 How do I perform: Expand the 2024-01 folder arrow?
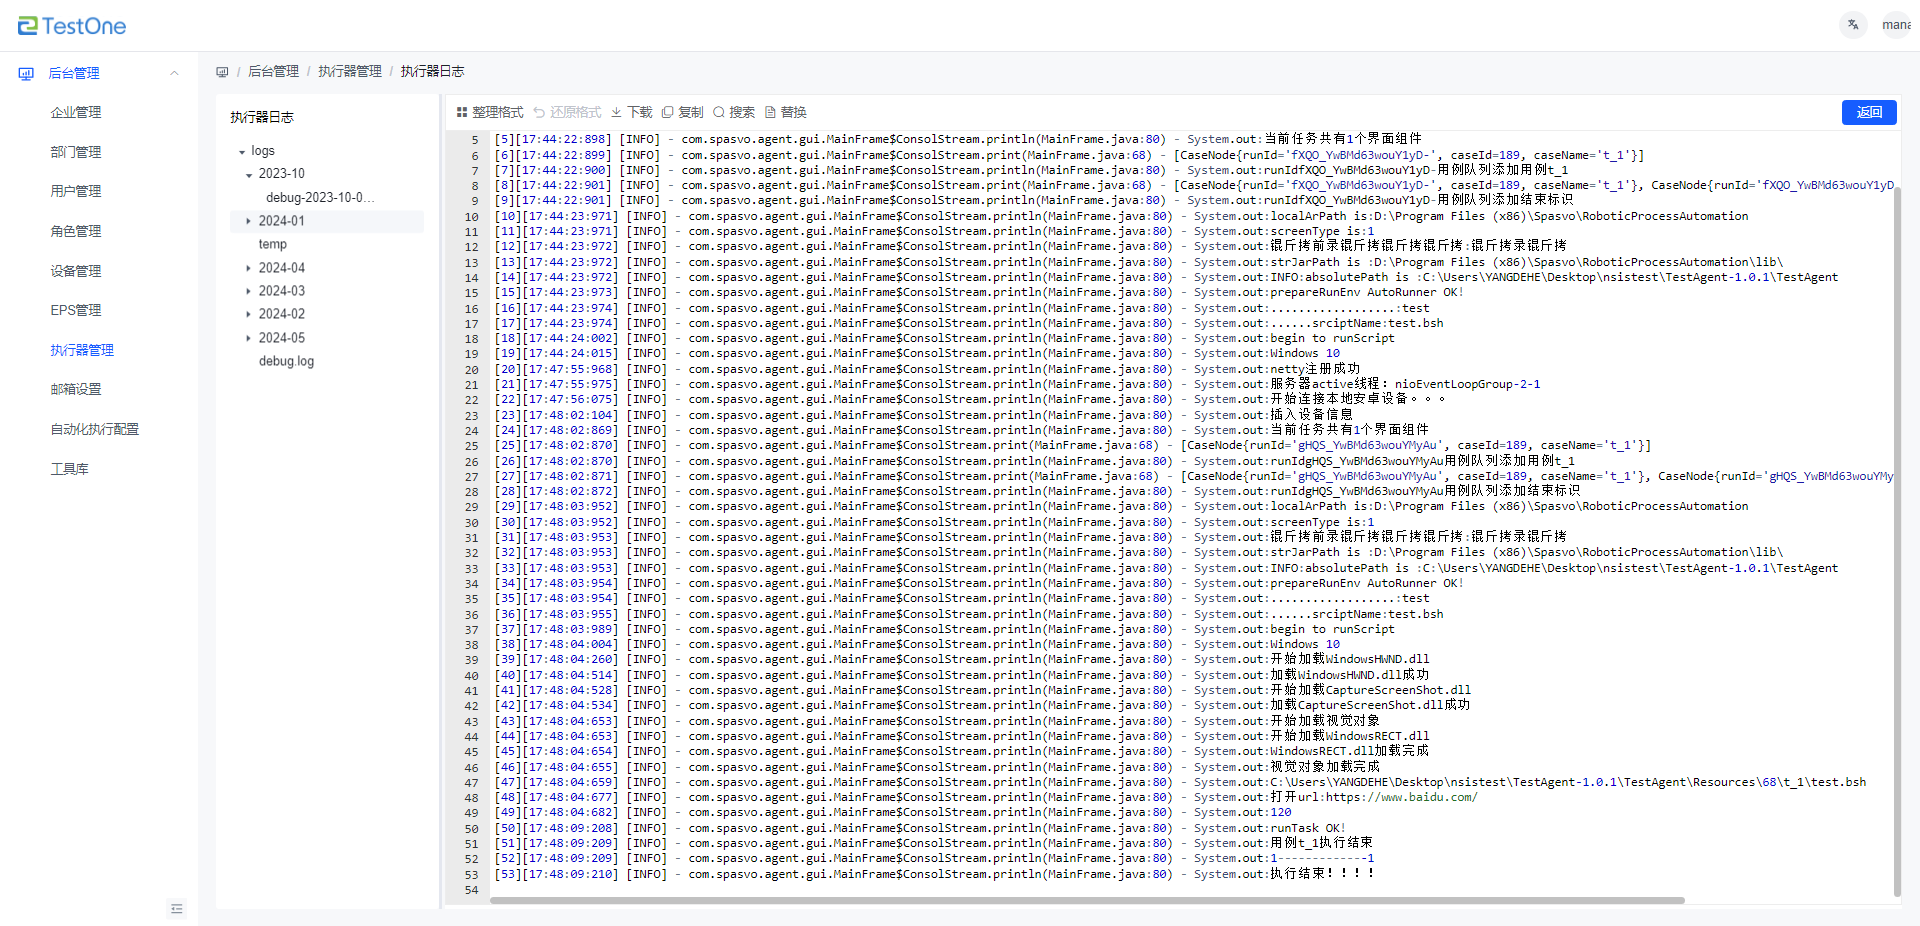coord(249,221)
